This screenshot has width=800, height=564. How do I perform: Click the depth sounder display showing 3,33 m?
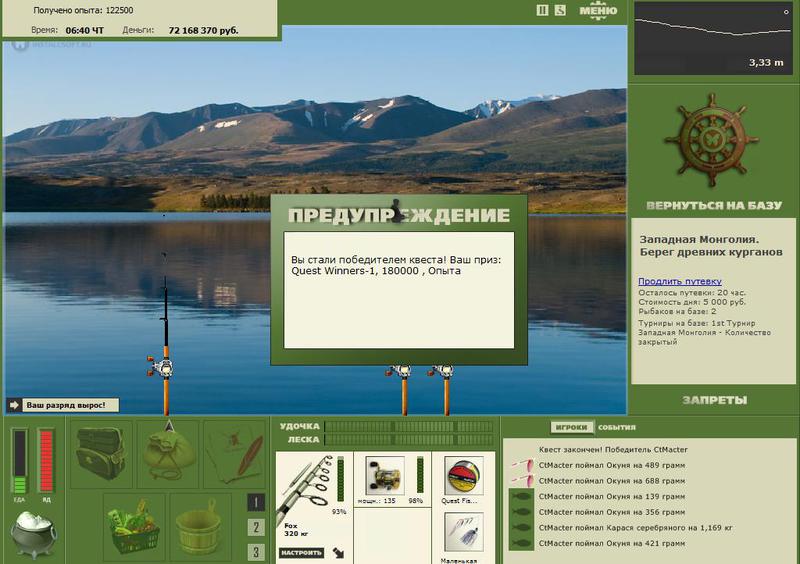713,38
